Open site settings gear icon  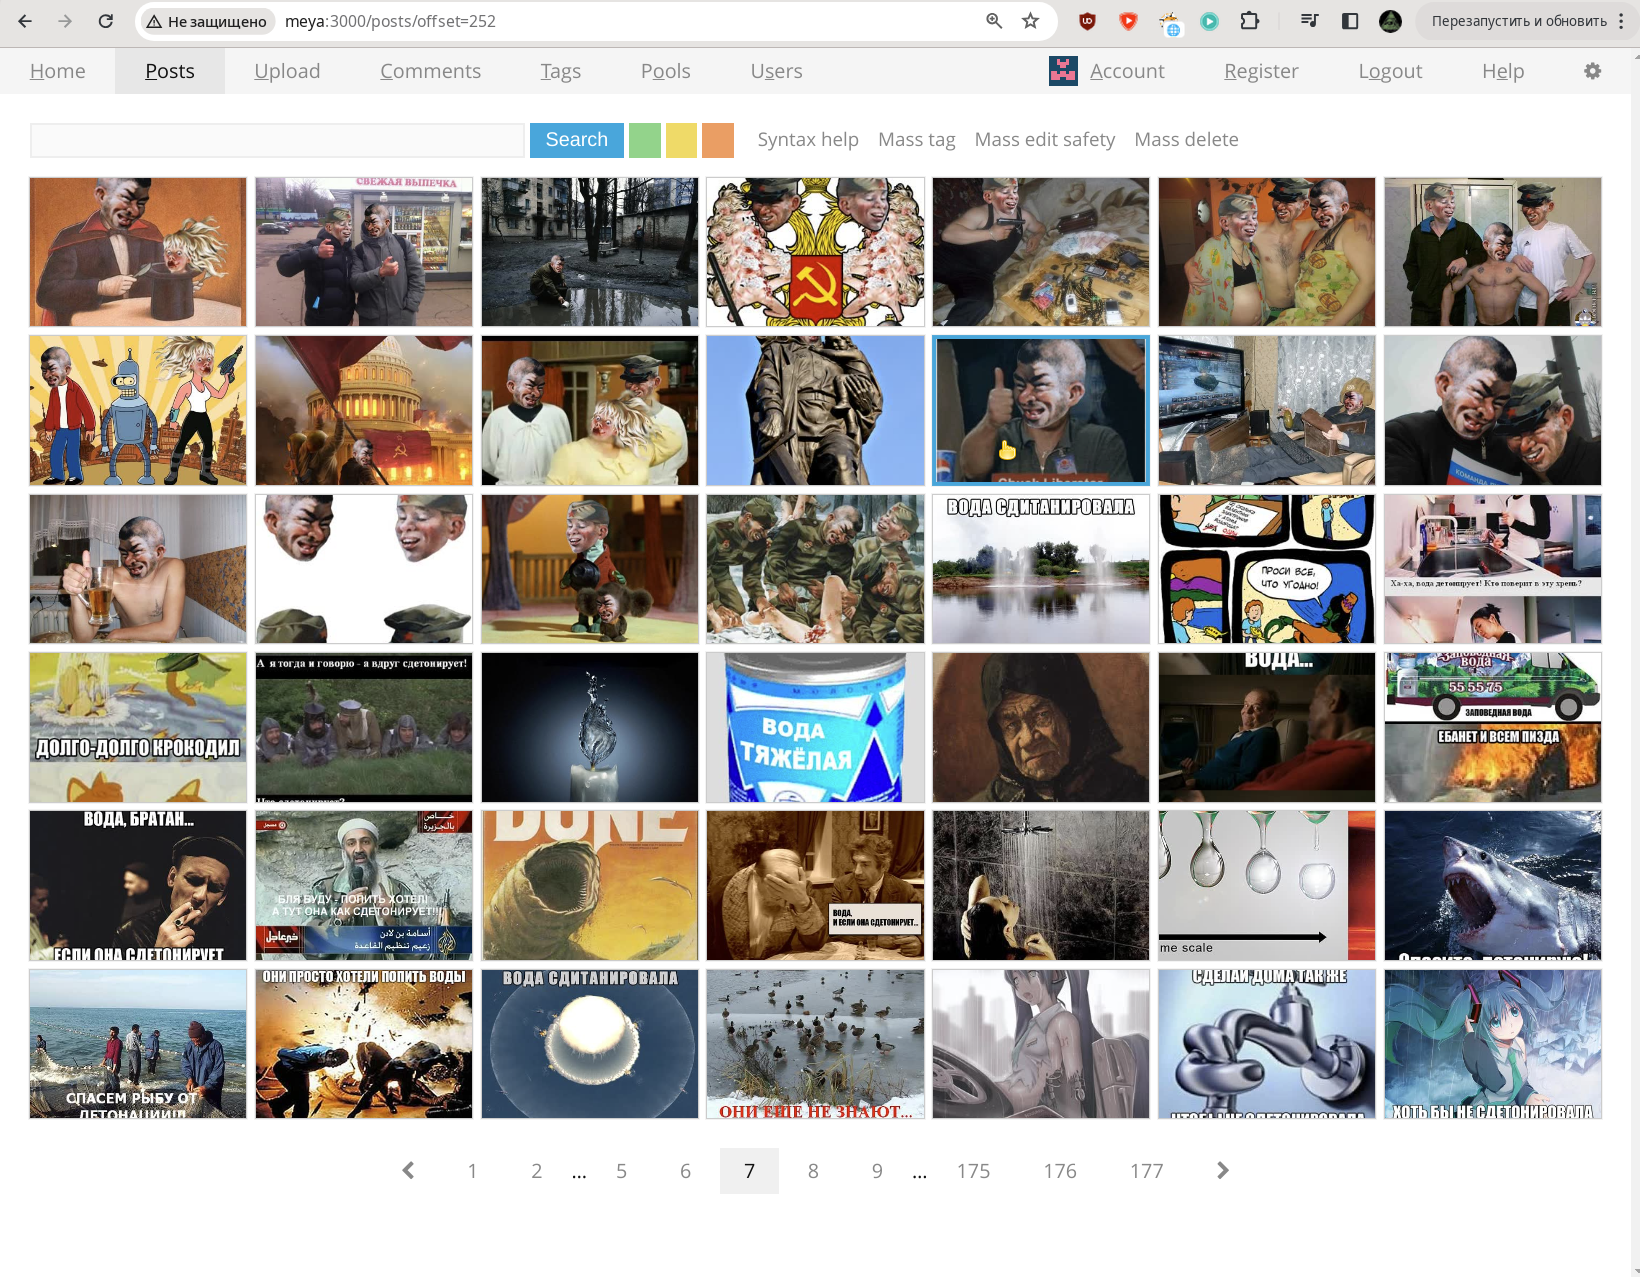[x=1593, y=71]
